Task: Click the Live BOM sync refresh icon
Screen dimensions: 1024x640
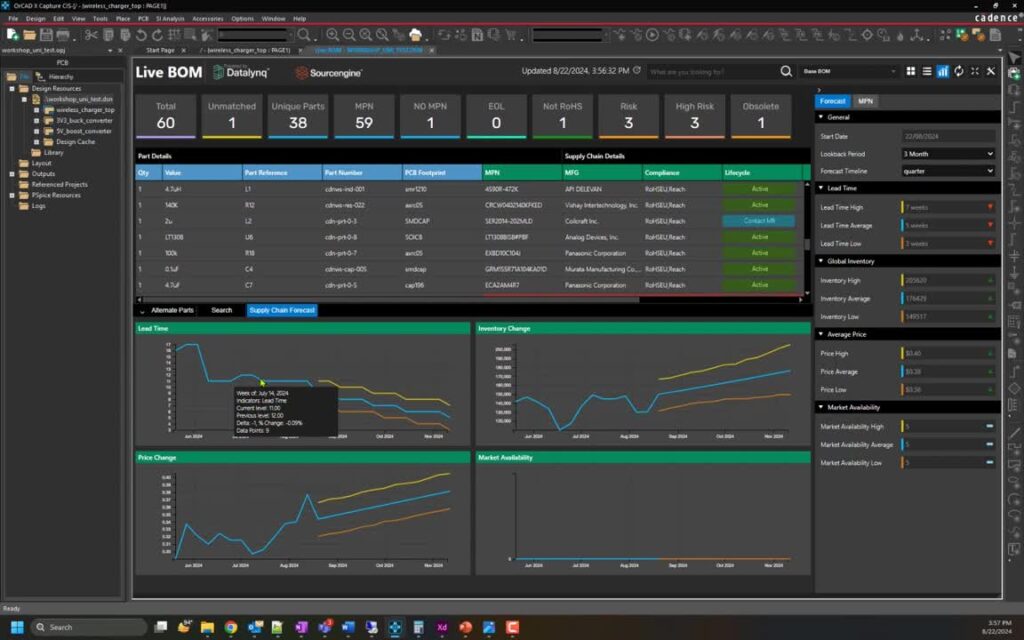Action: [x=959, y=71]
